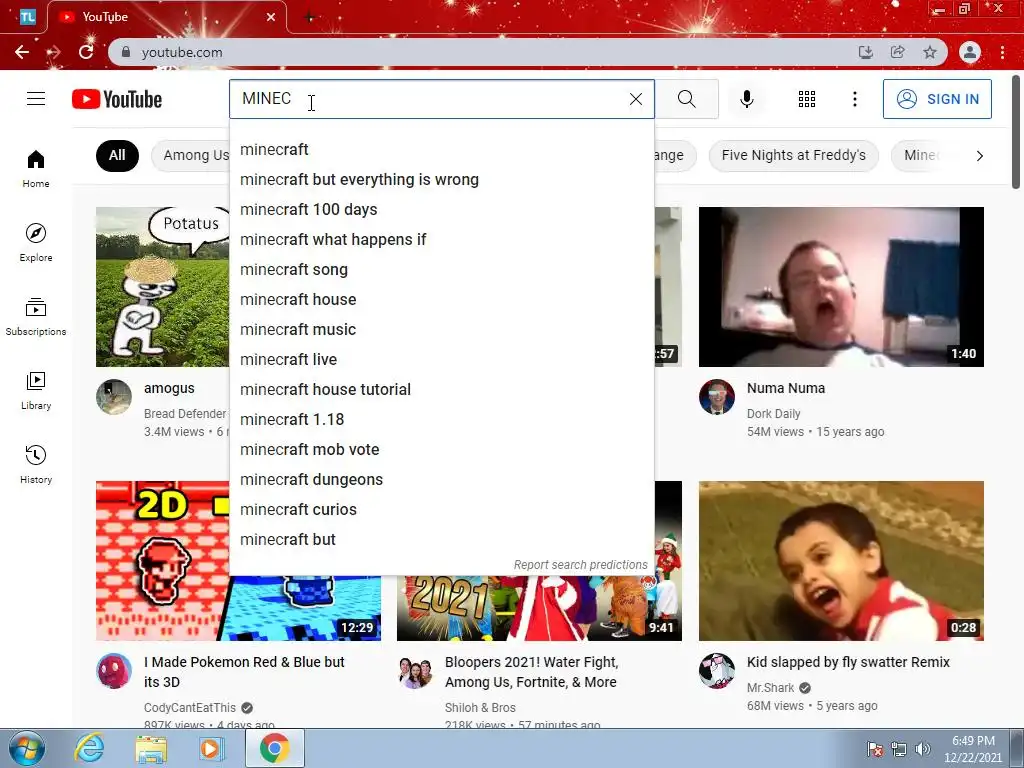The height and width of the screenshot is (768, 1024).
Task: Open Explore in the sidebar
Action: pos(36,242)
